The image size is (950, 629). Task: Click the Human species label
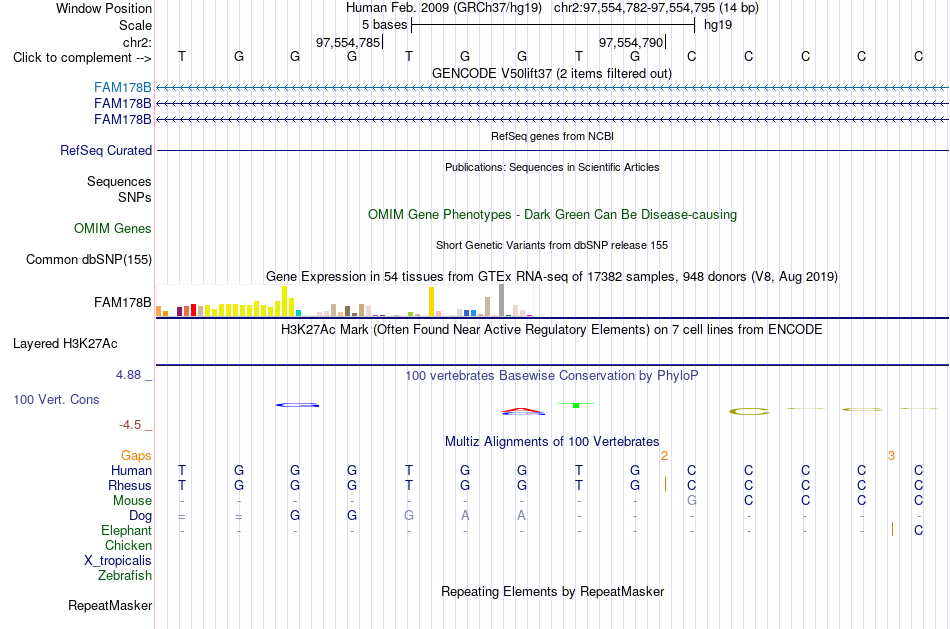pyautogui.click(x=131, y=470)
